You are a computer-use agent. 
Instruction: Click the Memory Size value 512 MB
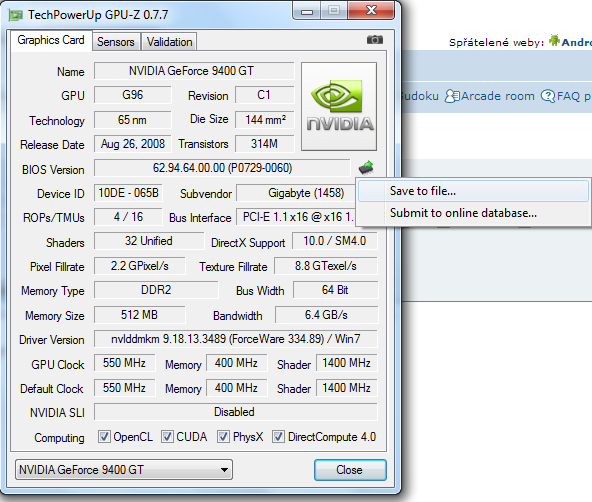tap(140, 315)
